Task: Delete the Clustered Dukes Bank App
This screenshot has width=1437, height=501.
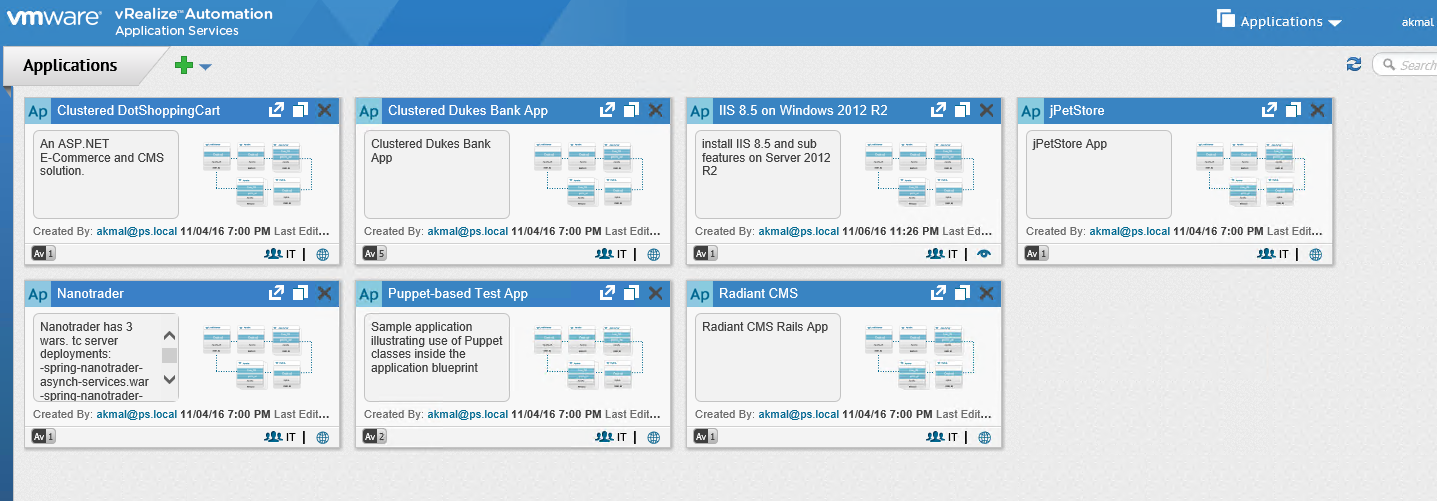Action: point(655,110)
